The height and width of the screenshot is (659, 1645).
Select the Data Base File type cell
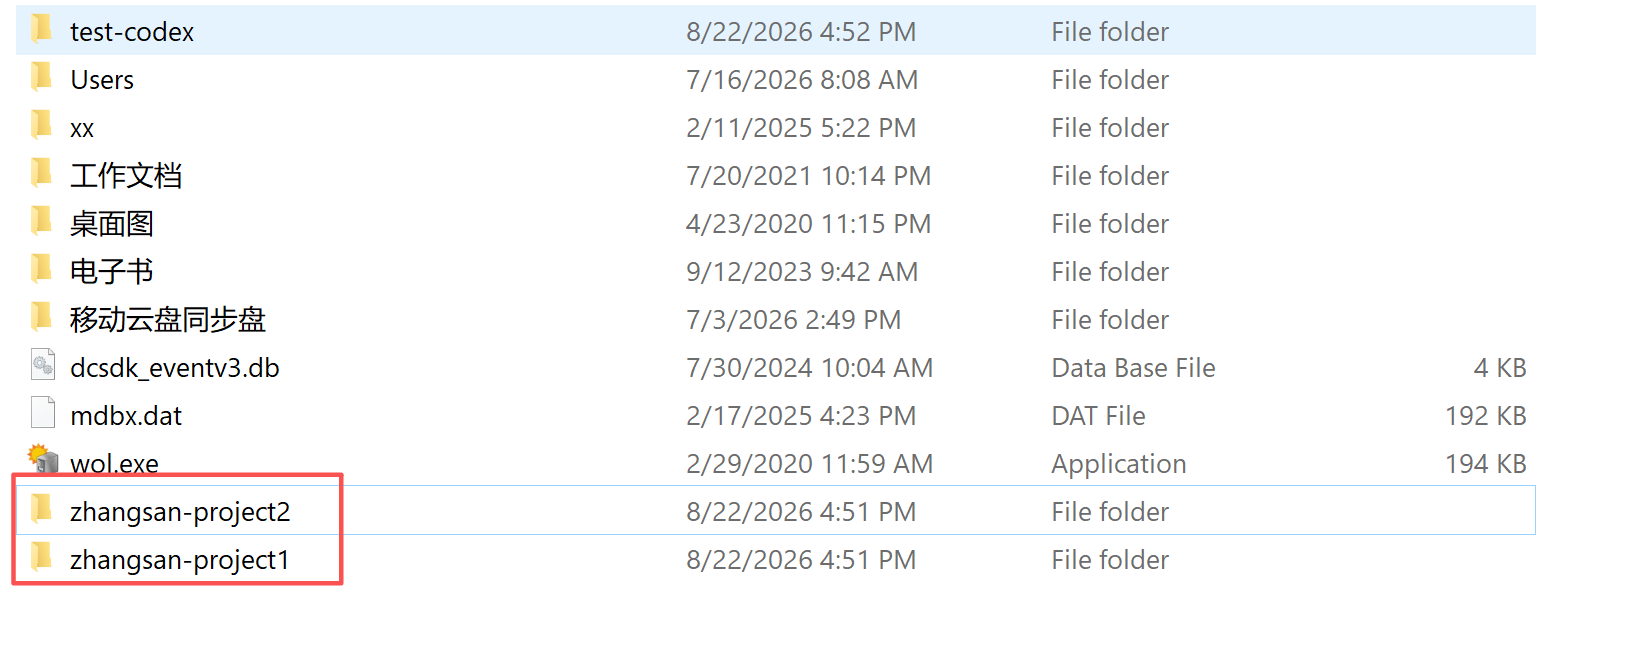point(1133,368)
